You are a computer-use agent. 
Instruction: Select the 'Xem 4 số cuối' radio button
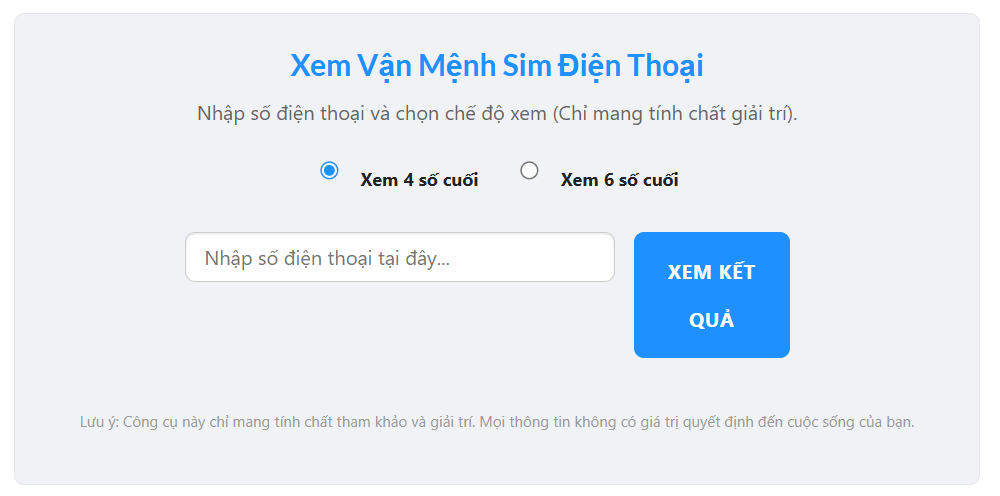pos(329,170)
